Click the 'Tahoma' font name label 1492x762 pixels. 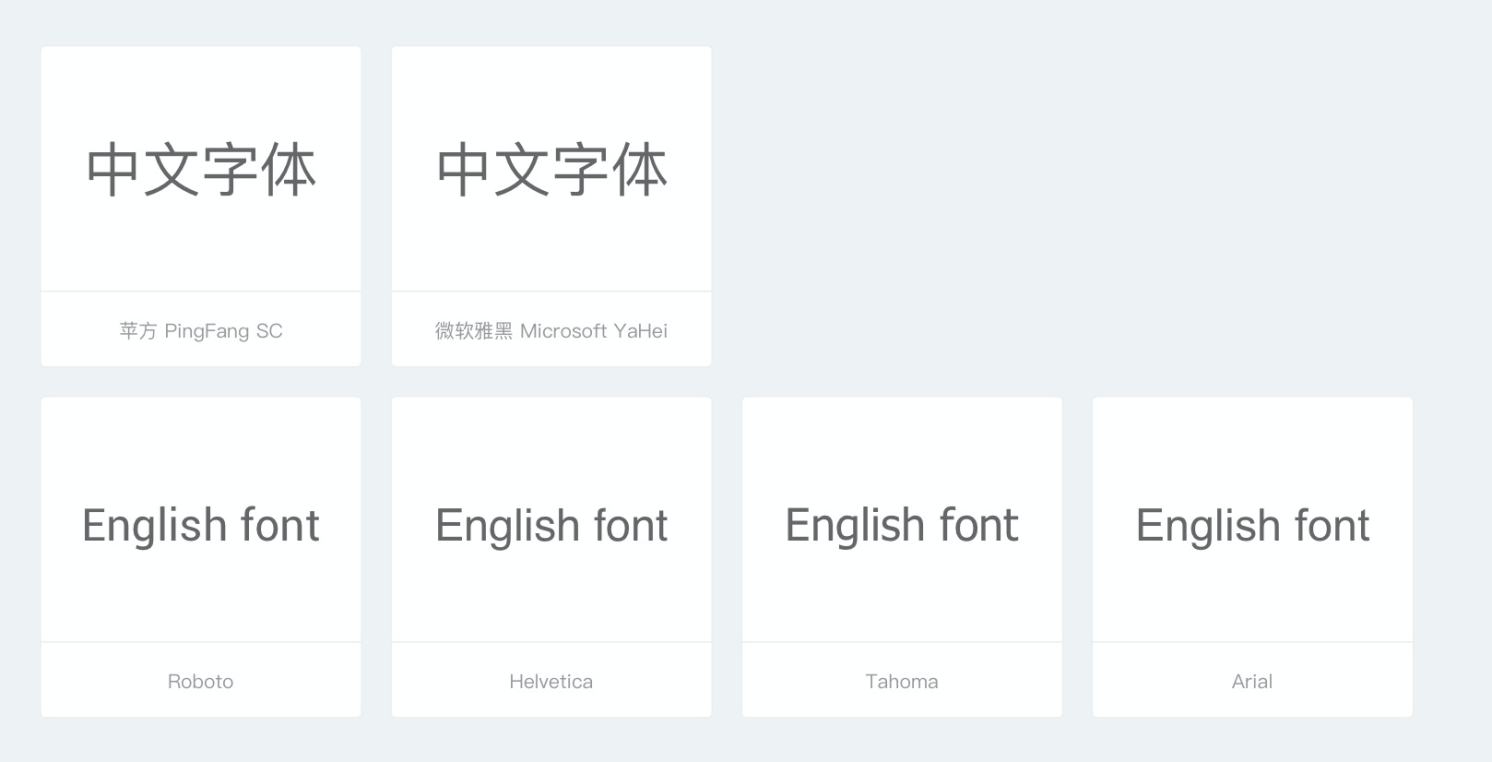pyautogui.click(x=902, y=682)
